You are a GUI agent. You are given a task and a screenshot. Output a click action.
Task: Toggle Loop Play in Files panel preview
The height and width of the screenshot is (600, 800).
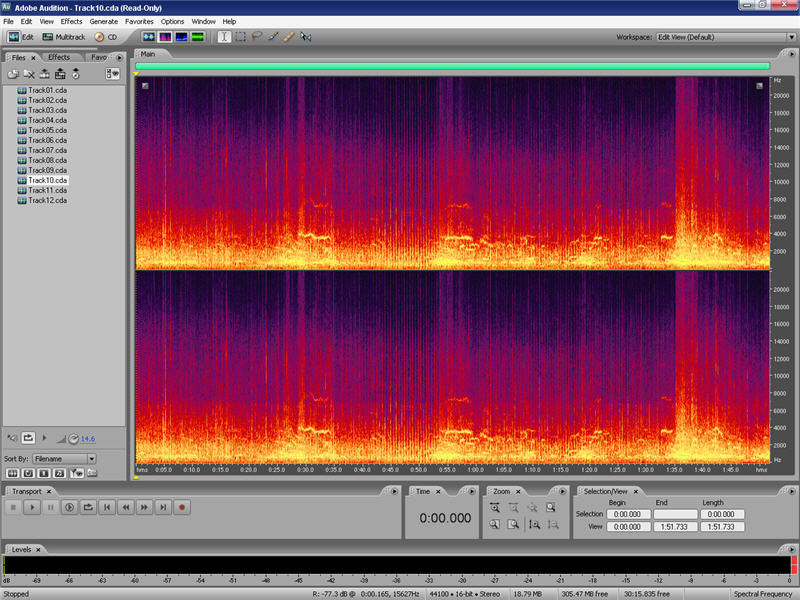pyautogui.click(x=28, y=438)
